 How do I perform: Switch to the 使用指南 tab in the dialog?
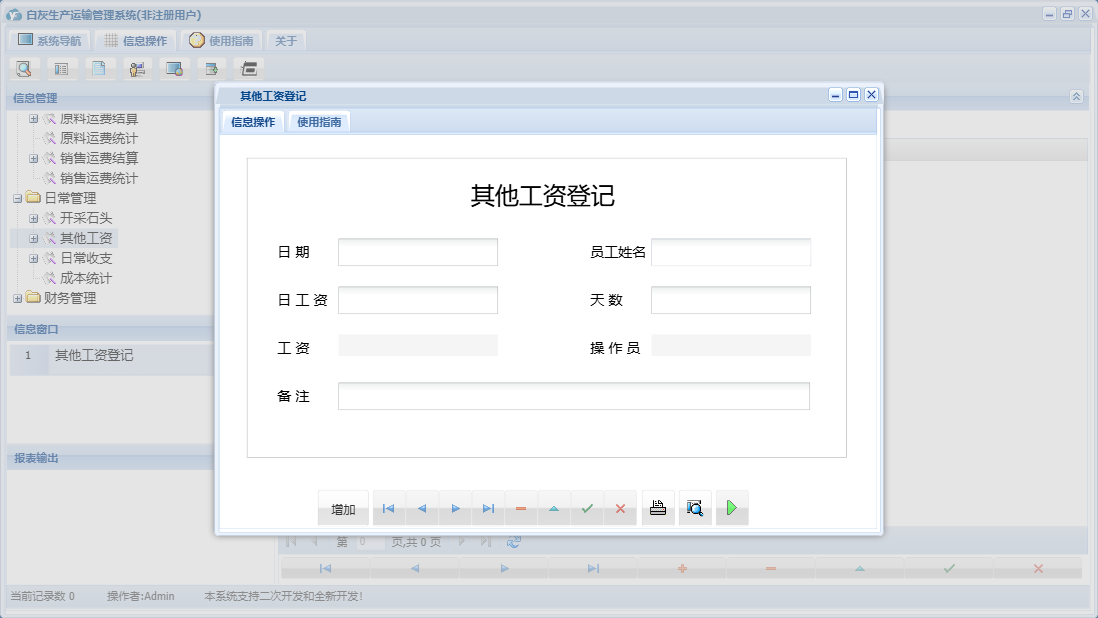pos(318,122)
